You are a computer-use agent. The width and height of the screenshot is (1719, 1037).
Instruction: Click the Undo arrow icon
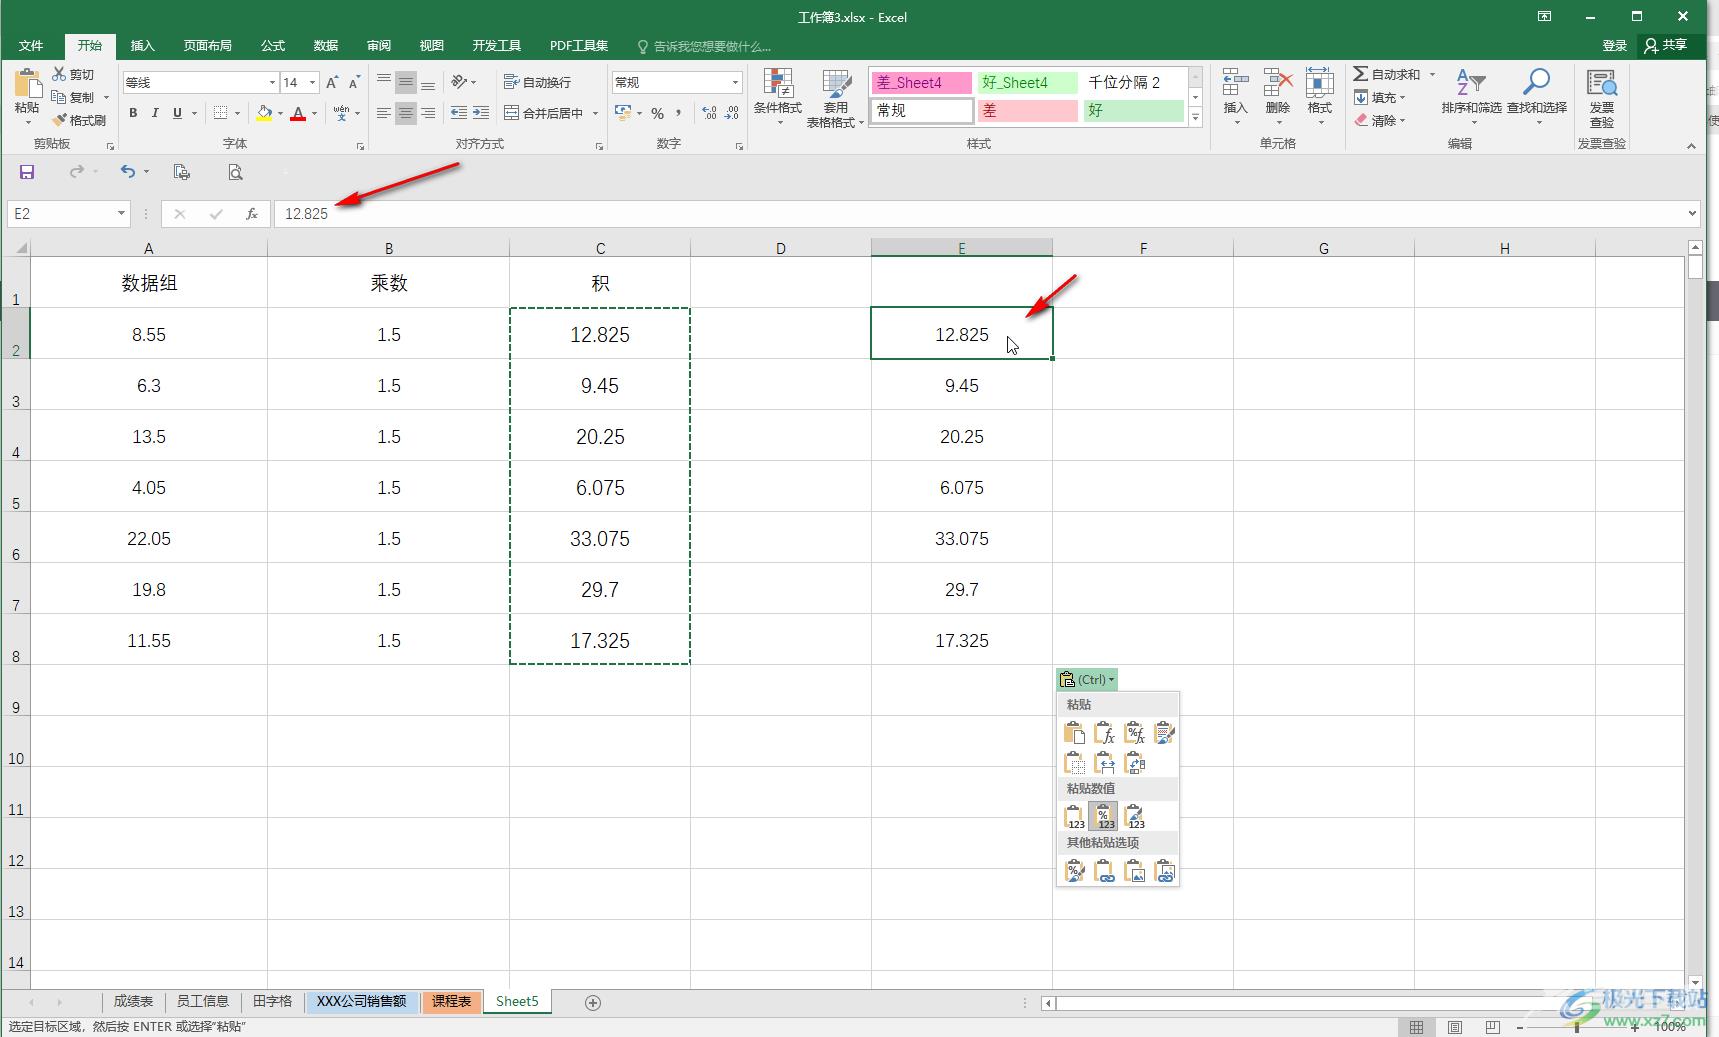click(x=127, y=172)
